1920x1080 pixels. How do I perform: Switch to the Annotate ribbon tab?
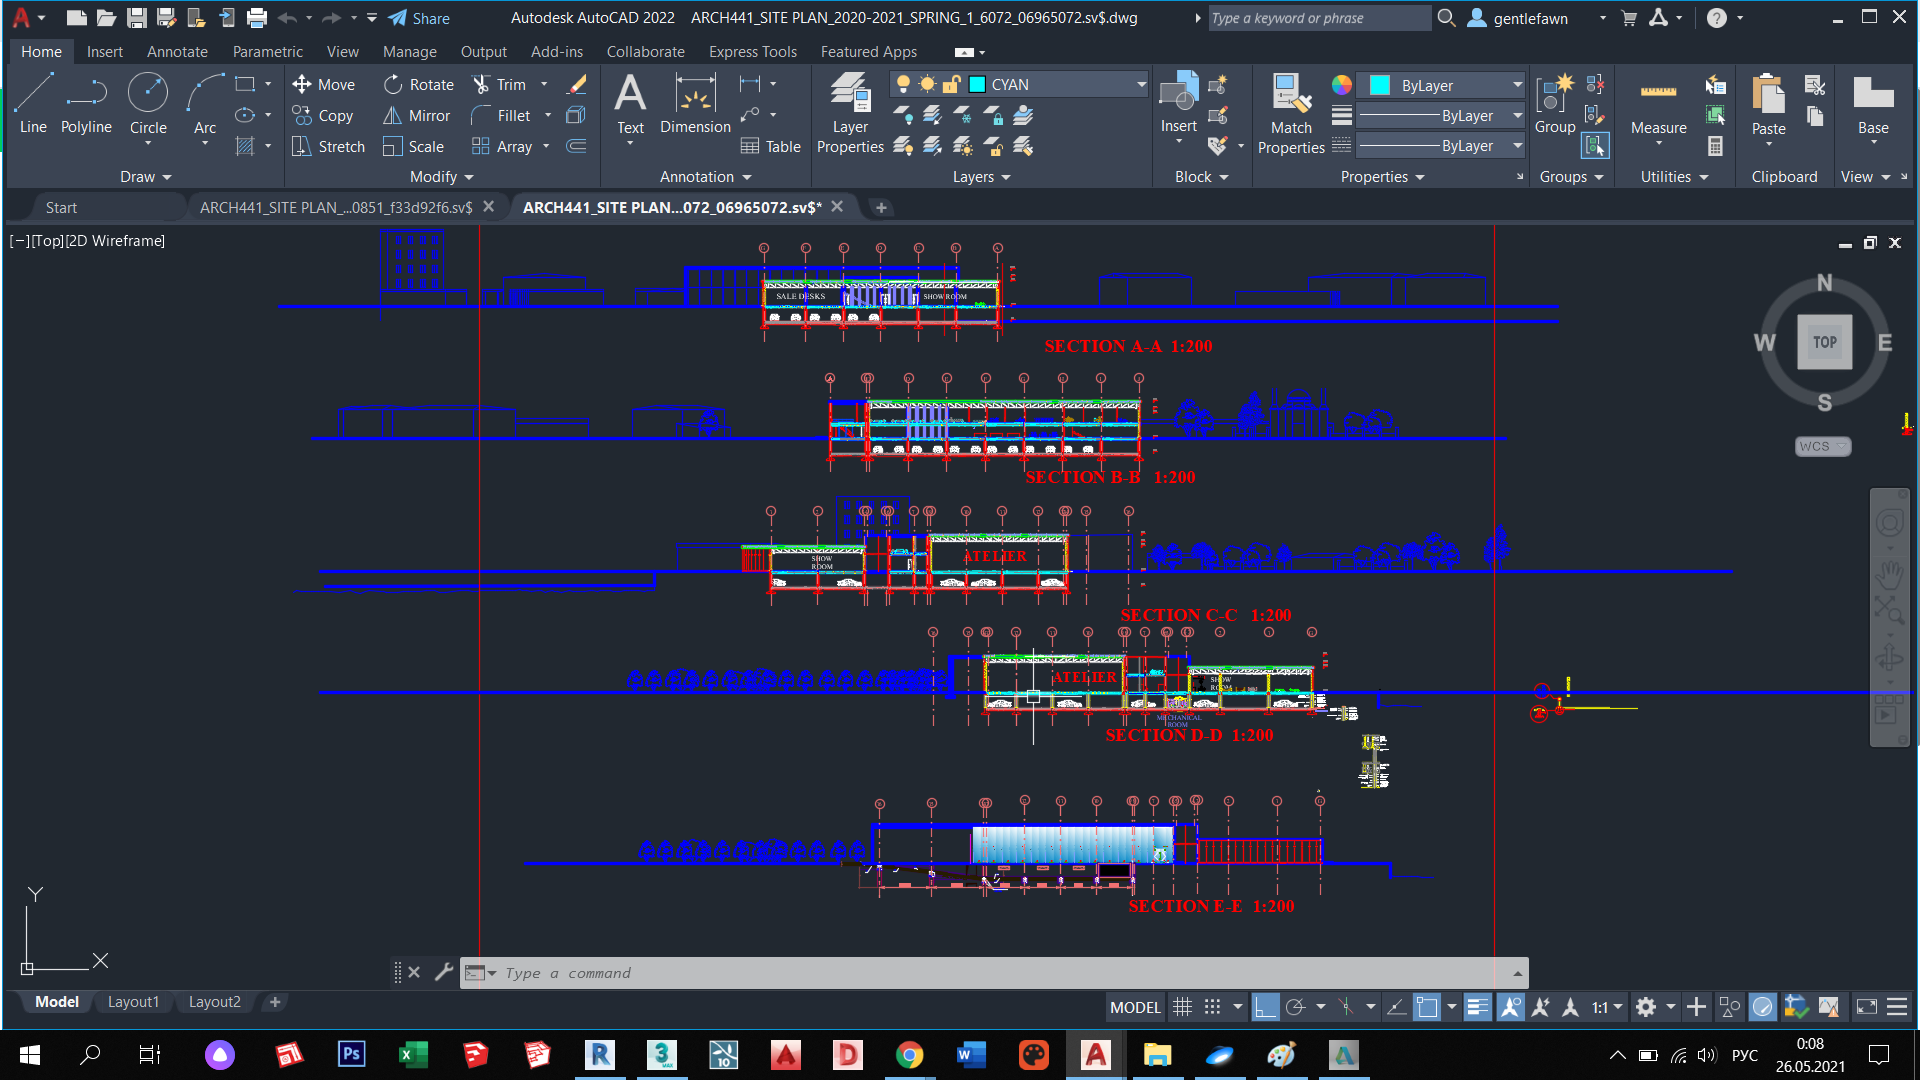coord(177,52)
